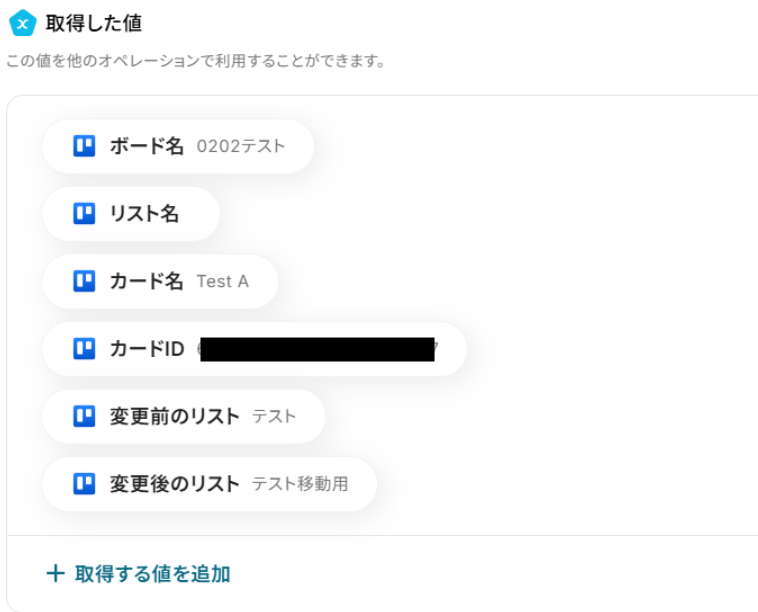
Task: Click the Trello icon in 変更後のリスト chip
Action: (84, 484)
